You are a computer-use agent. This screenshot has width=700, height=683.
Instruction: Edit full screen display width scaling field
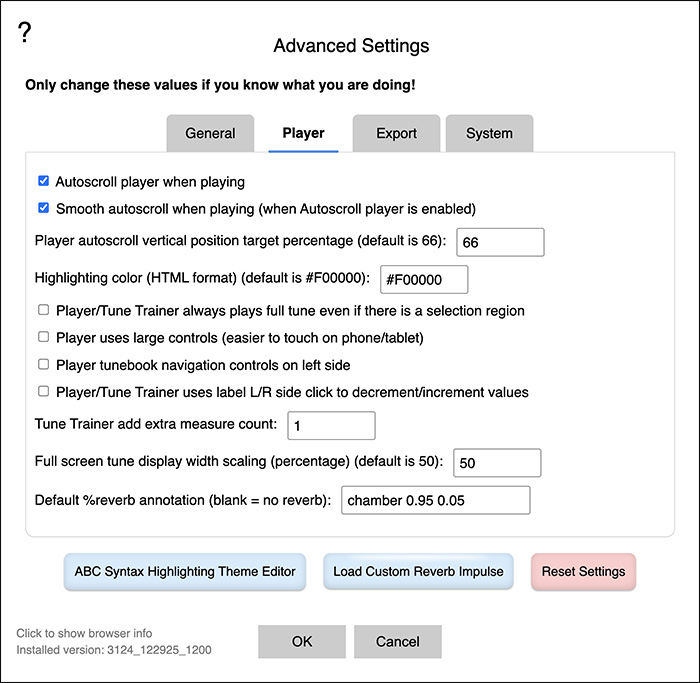pos(497,463)
